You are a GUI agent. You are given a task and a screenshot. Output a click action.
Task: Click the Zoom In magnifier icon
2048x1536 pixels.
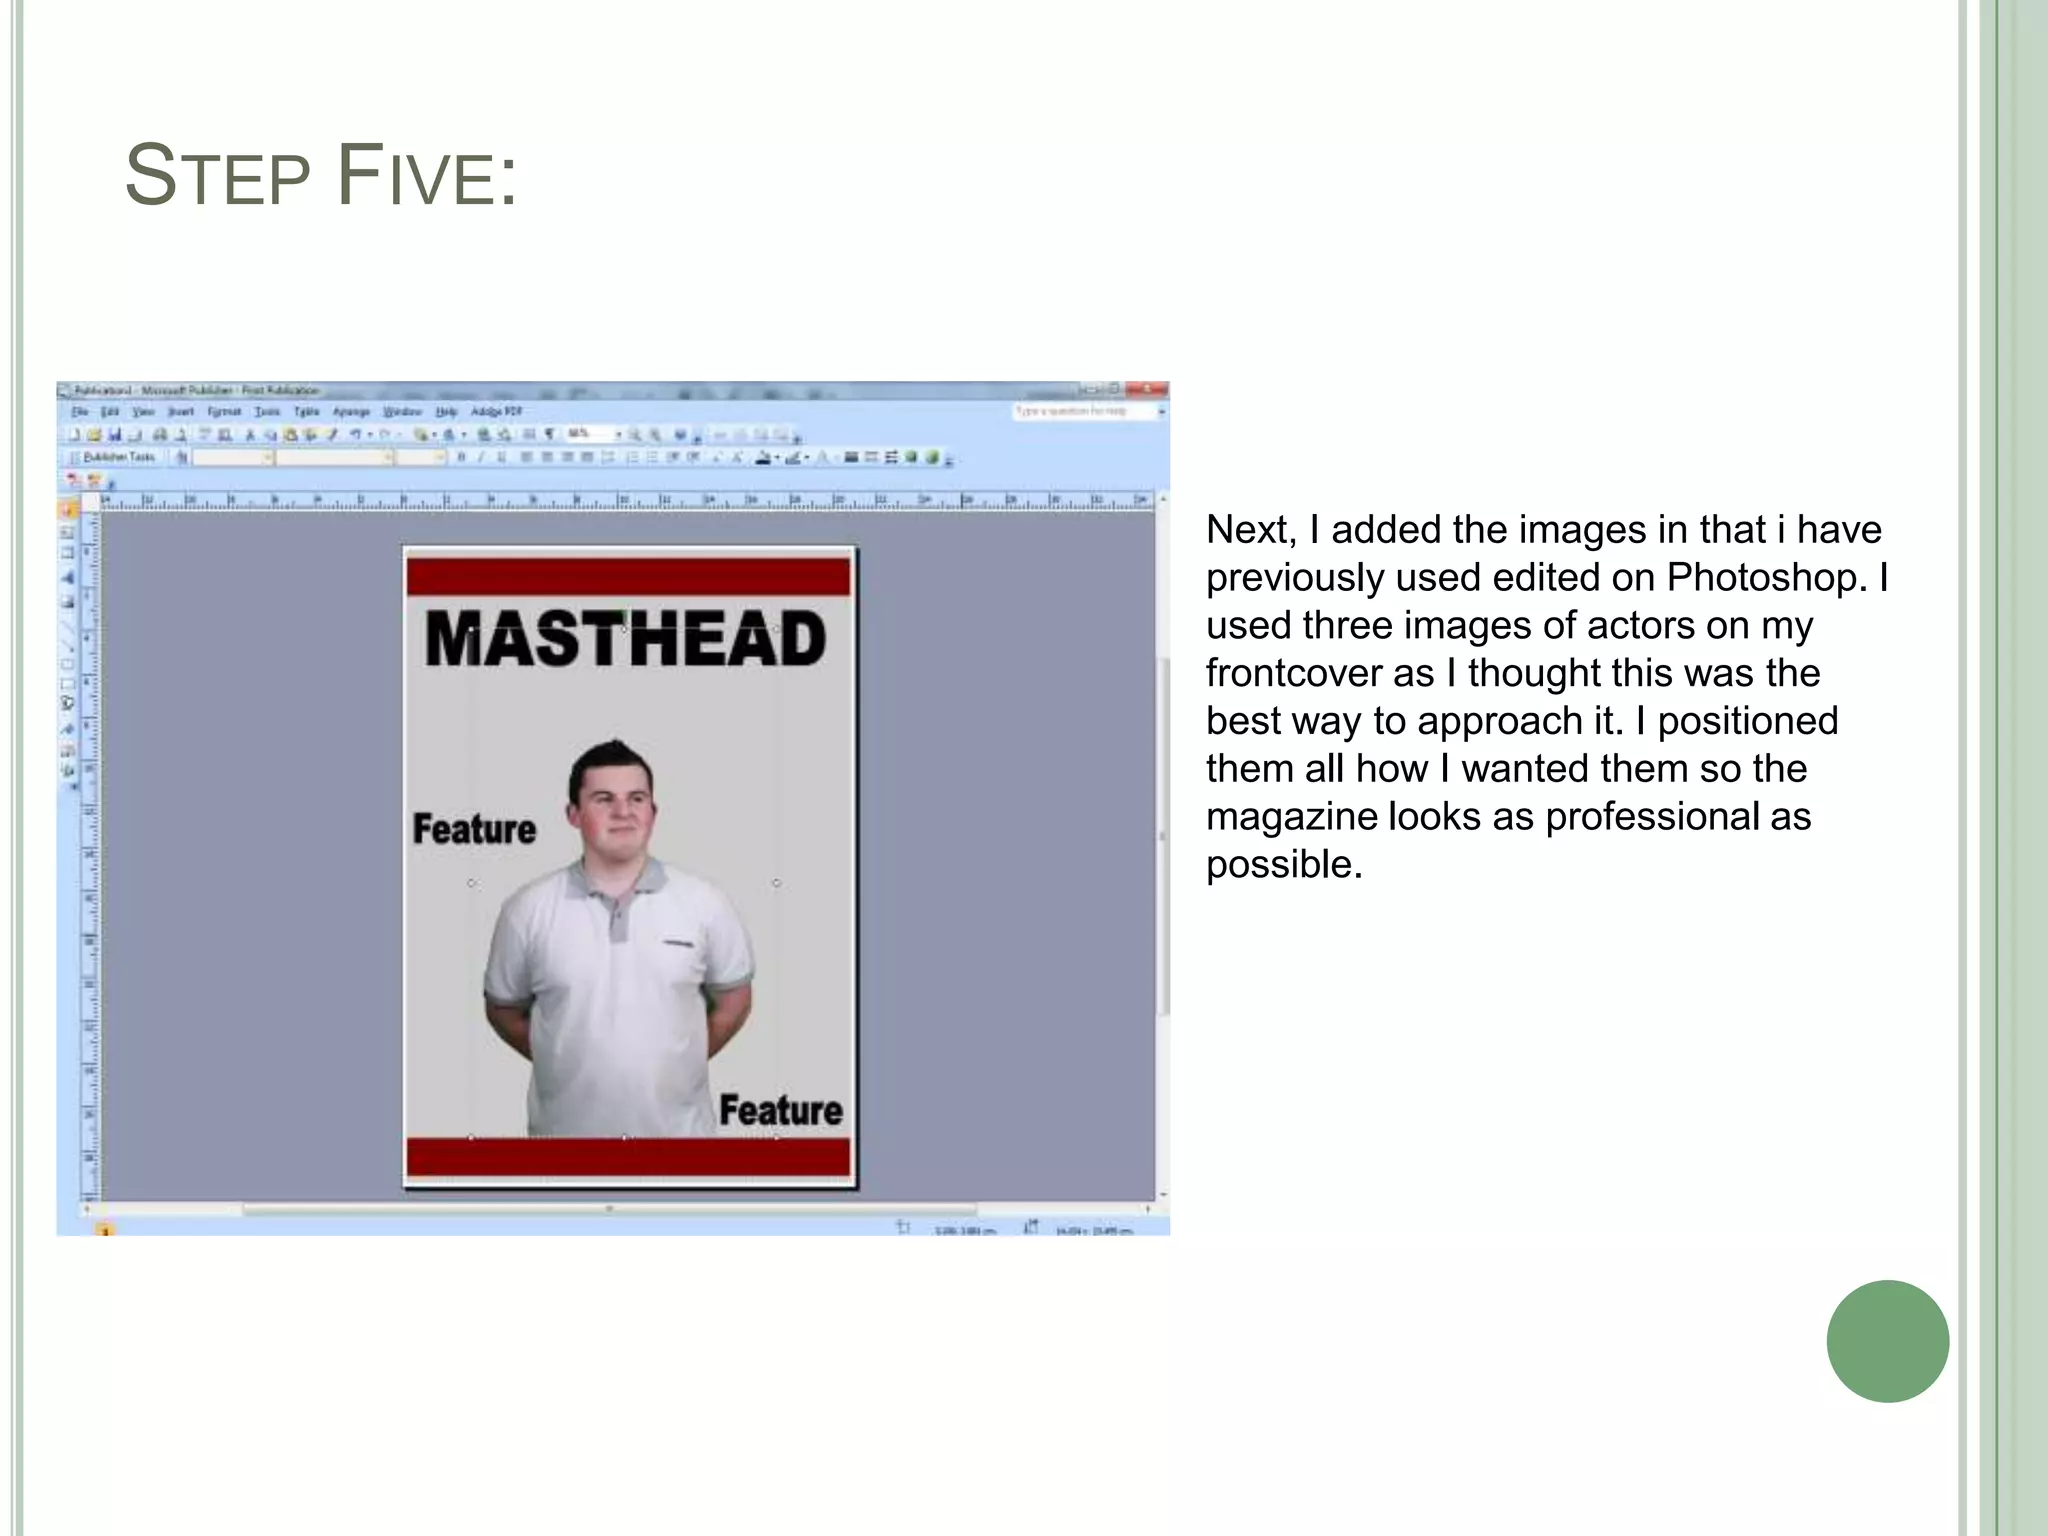pyautogui.click(x=655, y=434)
